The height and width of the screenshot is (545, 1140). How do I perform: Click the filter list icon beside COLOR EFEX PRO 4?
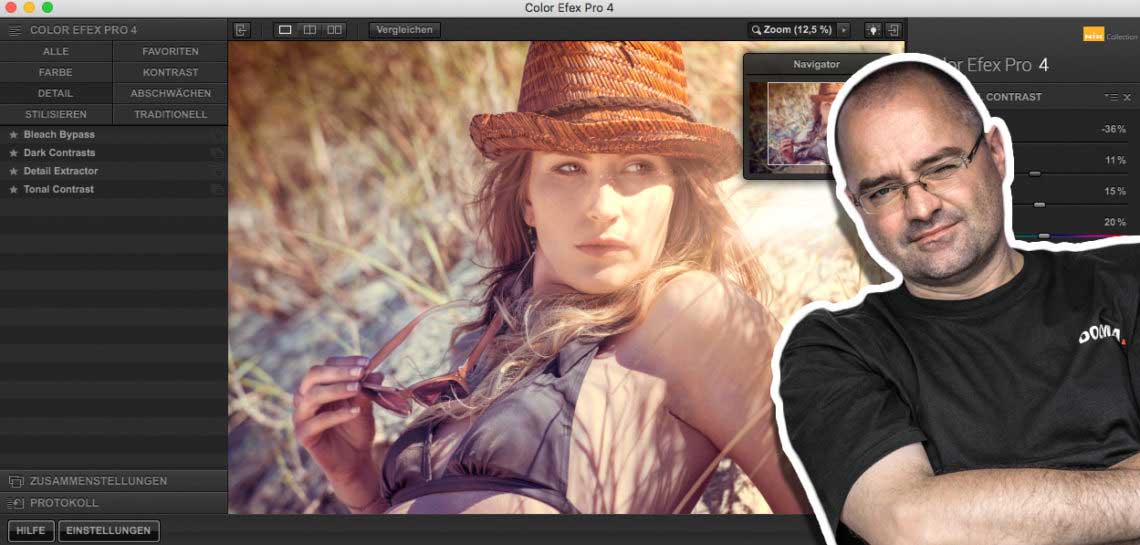pyautogui.click(x=14, y=31)
